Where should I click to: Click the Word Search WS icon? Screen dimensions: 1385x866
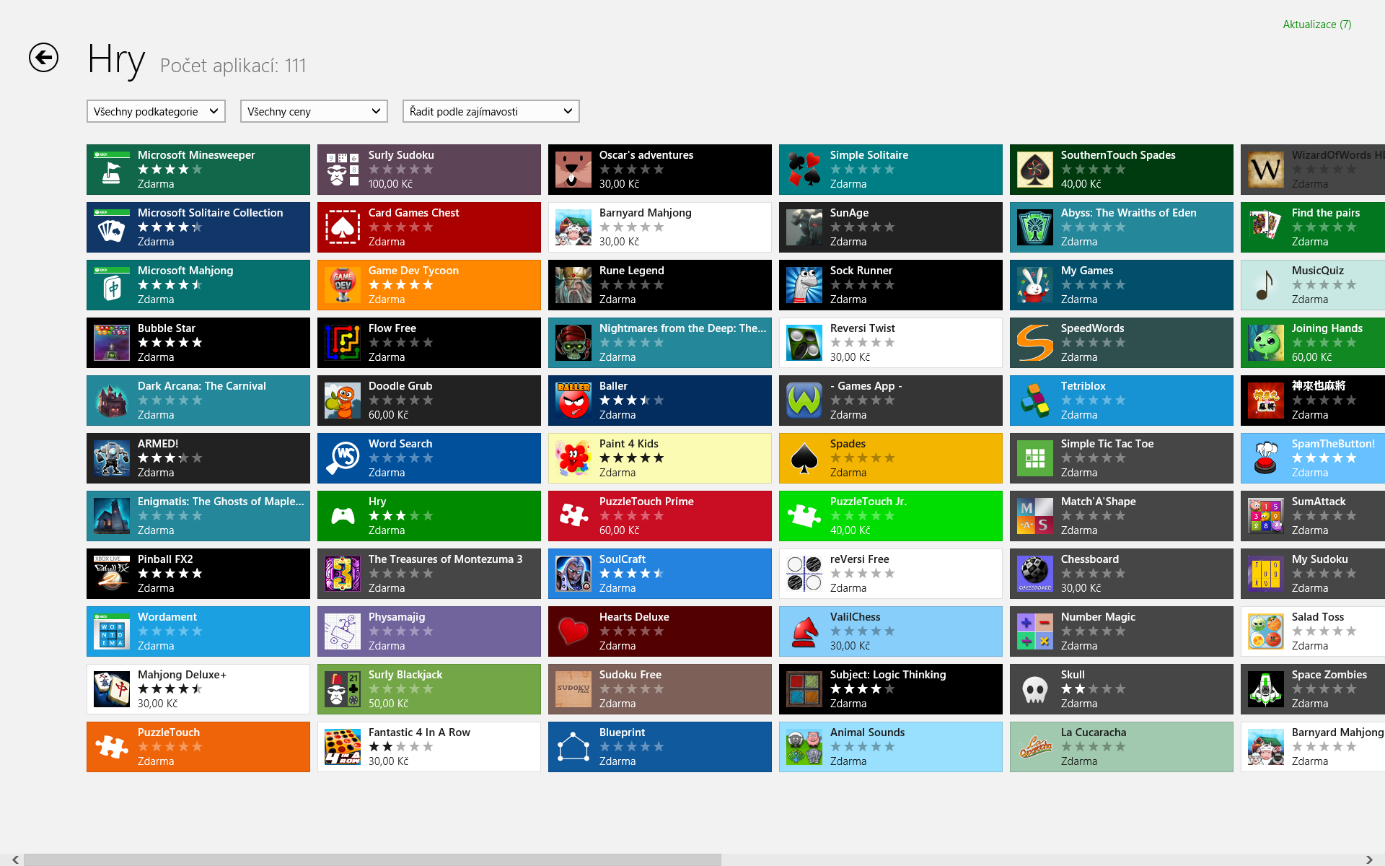343,459
